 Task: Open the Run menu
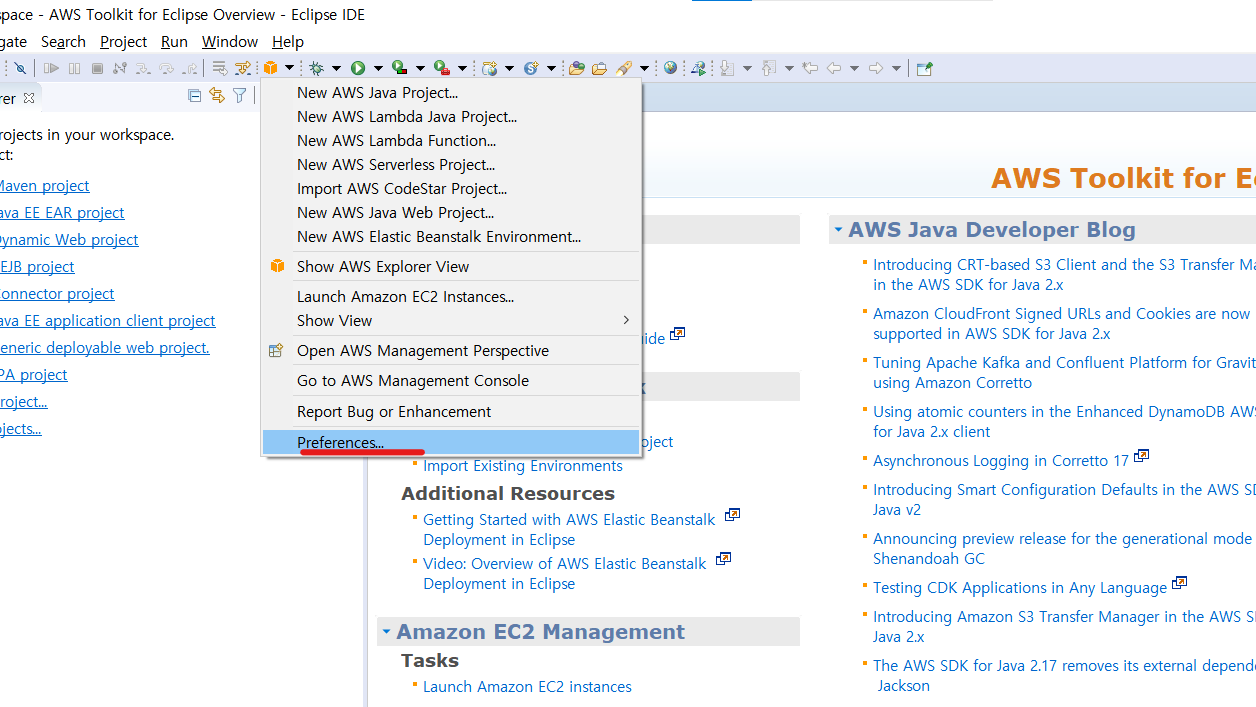pos(174,42)
